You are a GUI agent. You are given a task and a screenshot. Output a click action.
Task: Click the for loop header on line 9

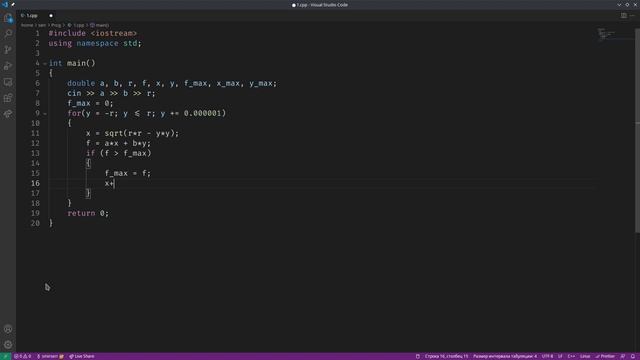(147, 113)
